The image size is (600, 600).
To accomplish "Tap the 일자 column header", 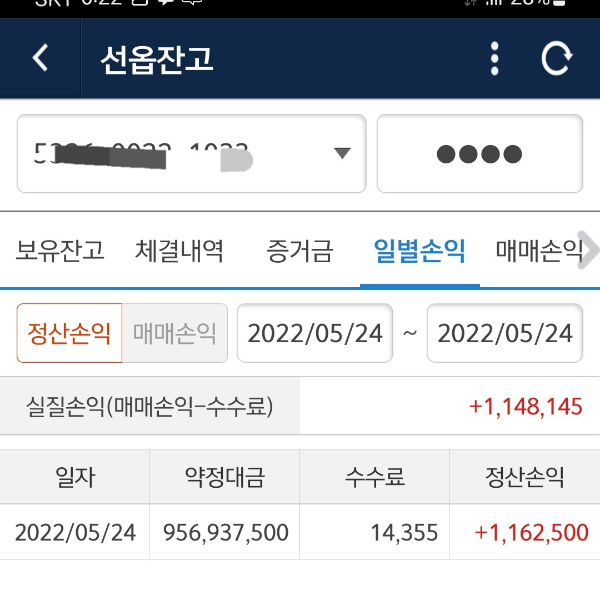I will coord(75,477).
